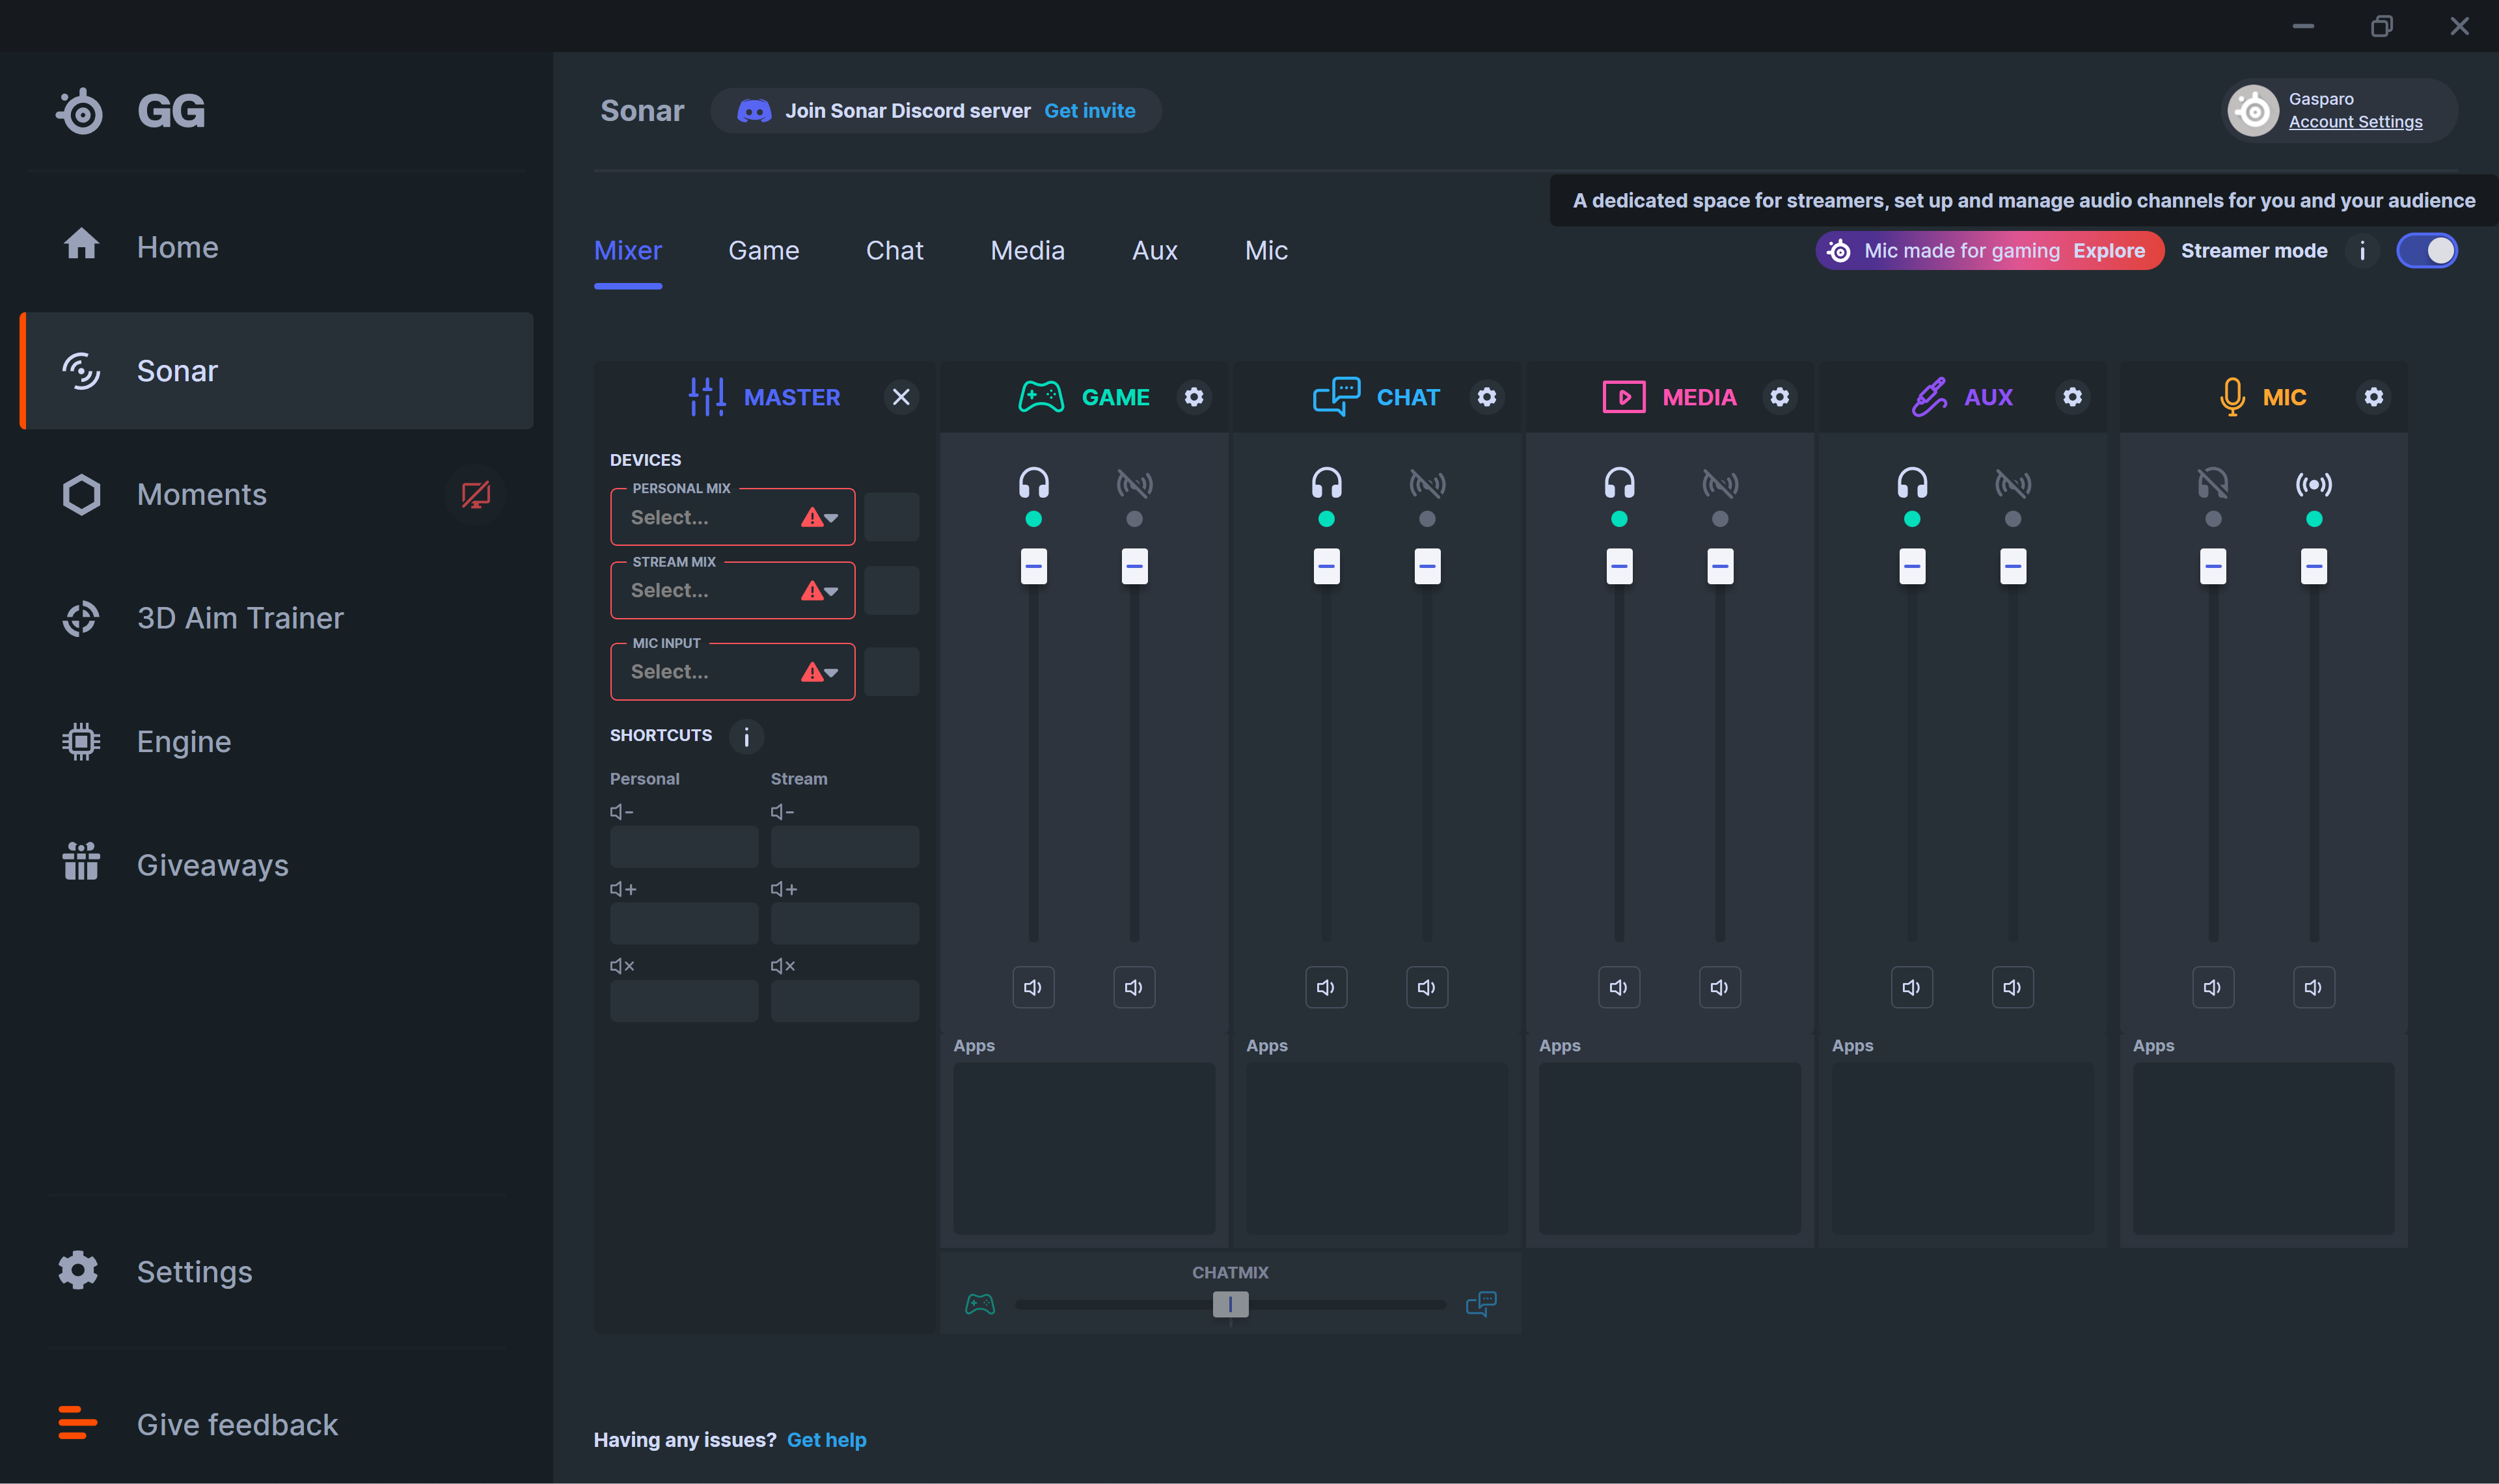Click the Gasparo account avatar
2499x1484 pixels.
pos(2253,111)
